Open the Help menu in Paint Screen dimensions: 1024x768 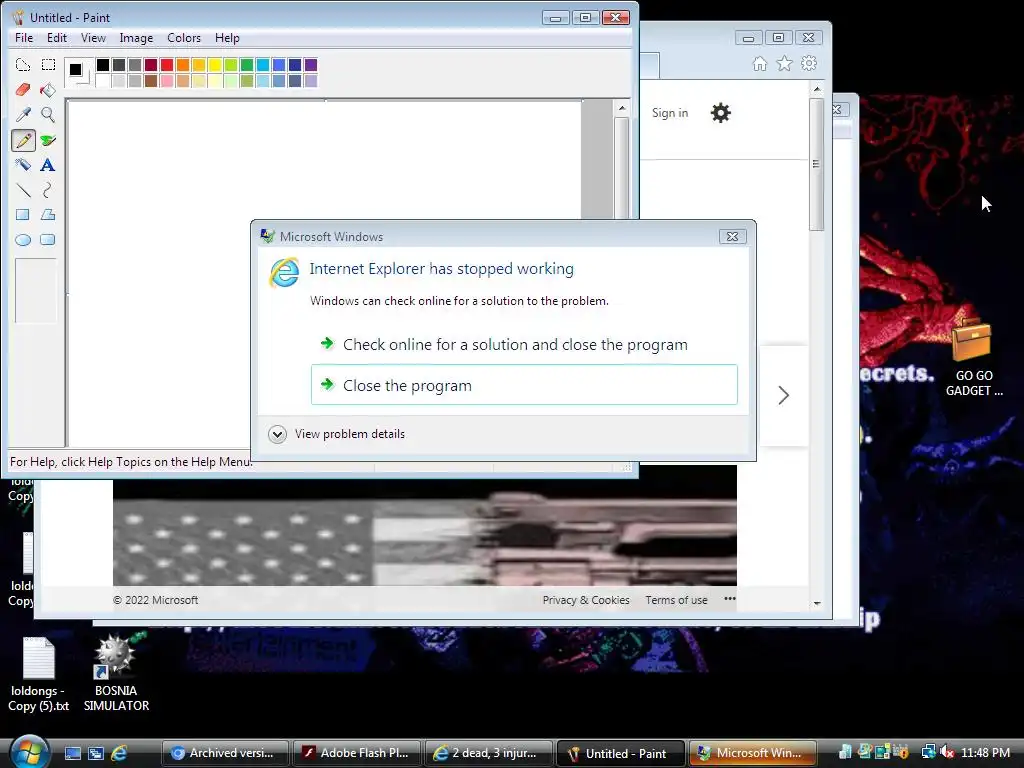tap(227, 38)
